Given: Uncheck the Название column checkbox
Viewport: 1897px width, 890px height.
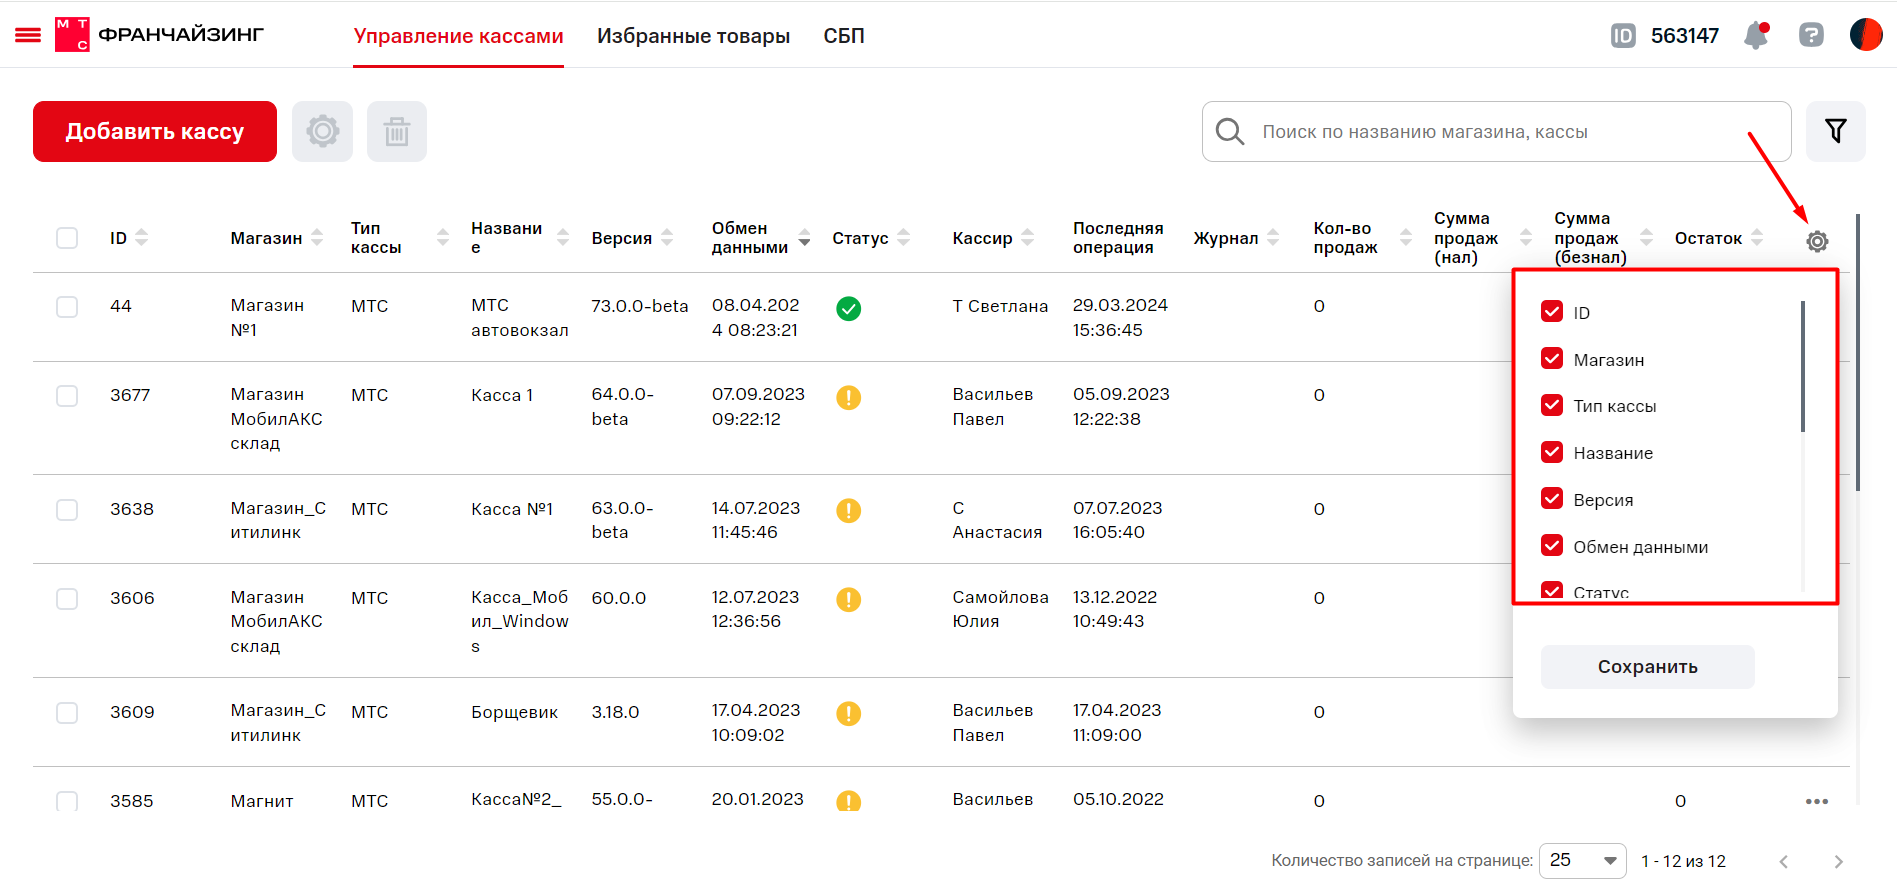Looking at the screenshot, I should click(1552, 452).
